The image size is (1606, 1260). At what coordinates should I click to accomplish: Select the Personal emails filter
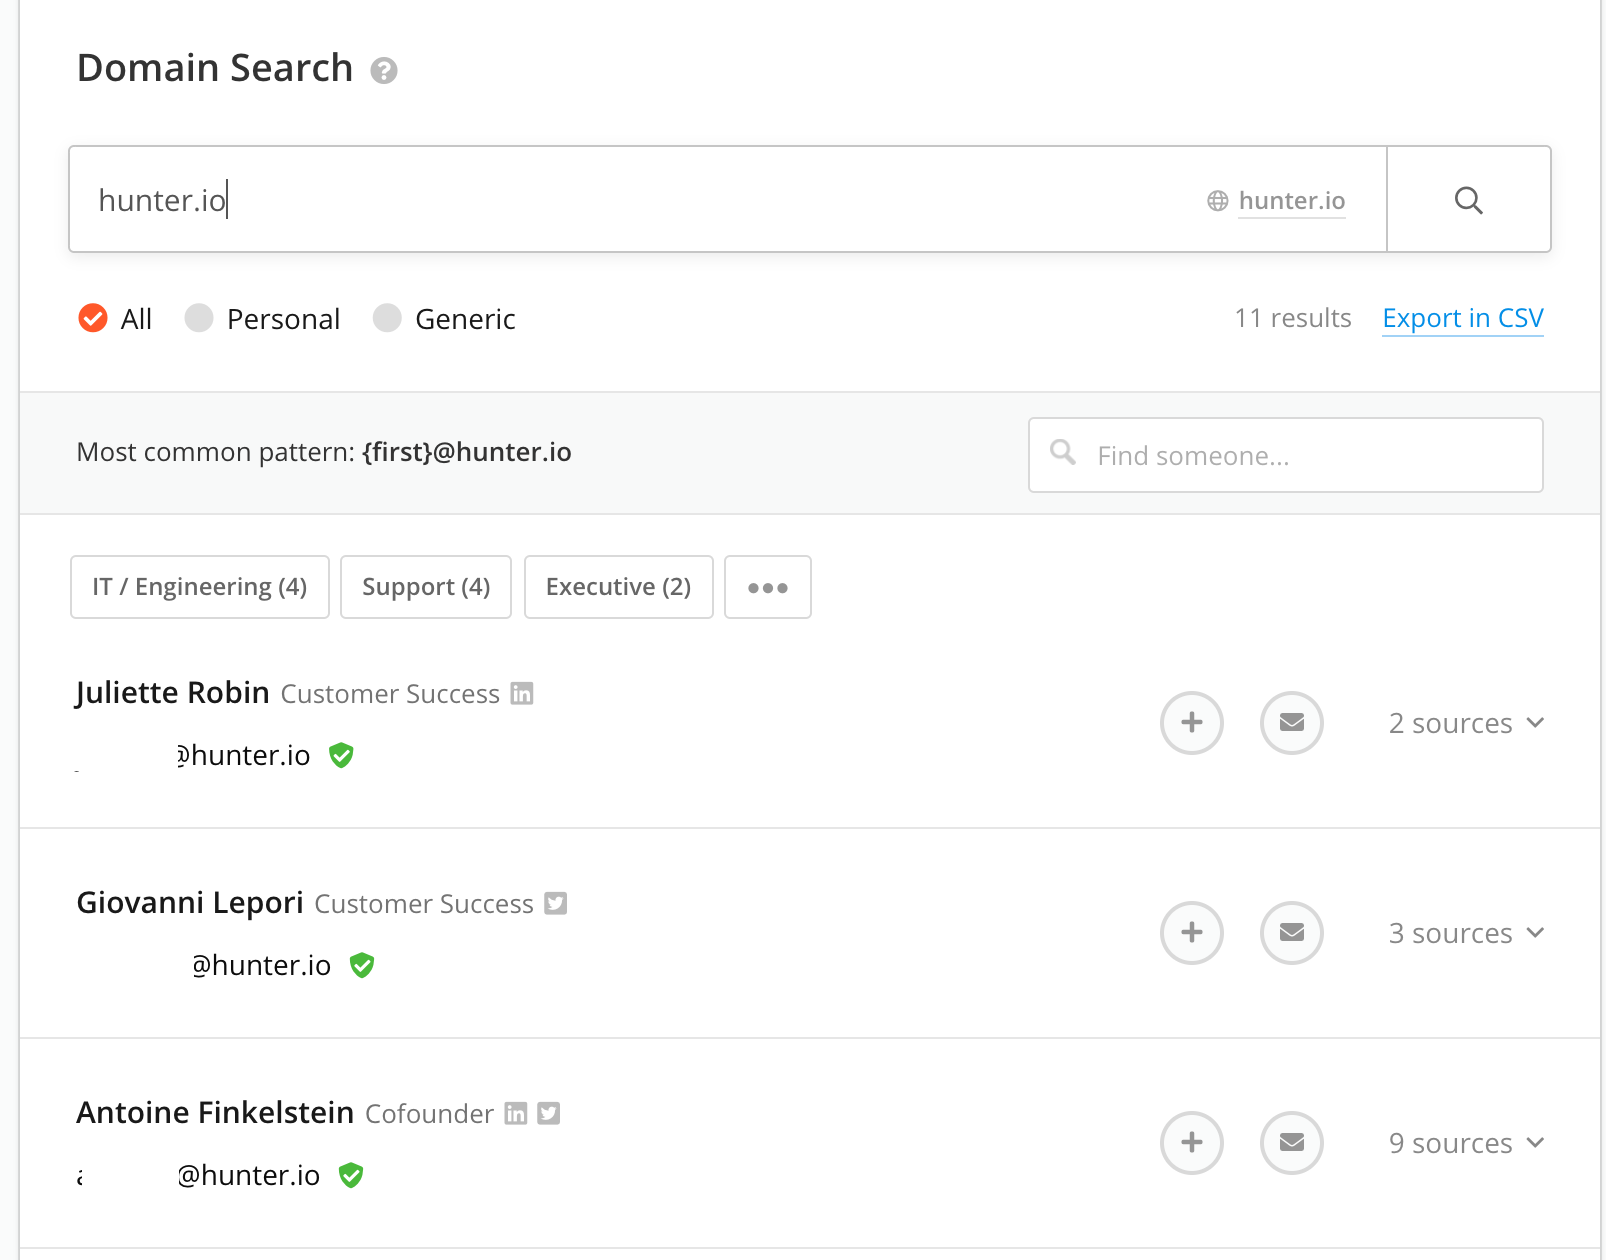(x=199, y=318)
